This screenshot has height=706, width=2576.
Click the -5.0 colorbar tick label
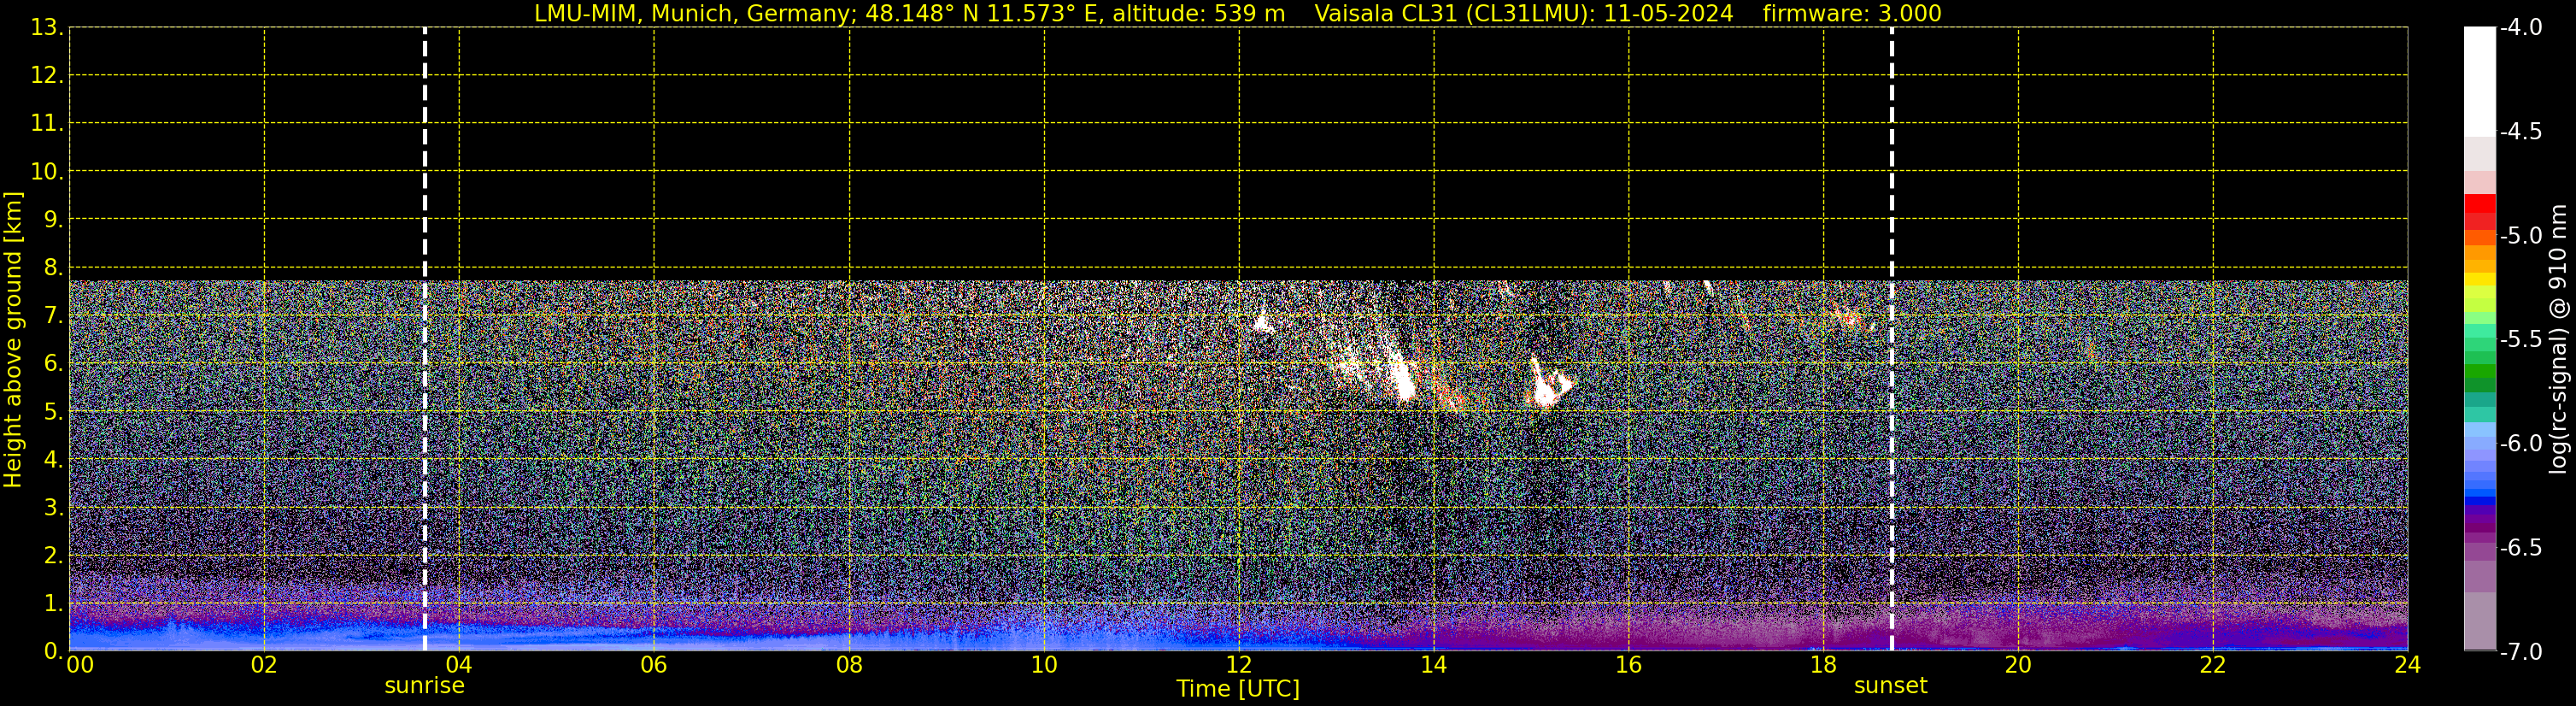(2520, 236)
